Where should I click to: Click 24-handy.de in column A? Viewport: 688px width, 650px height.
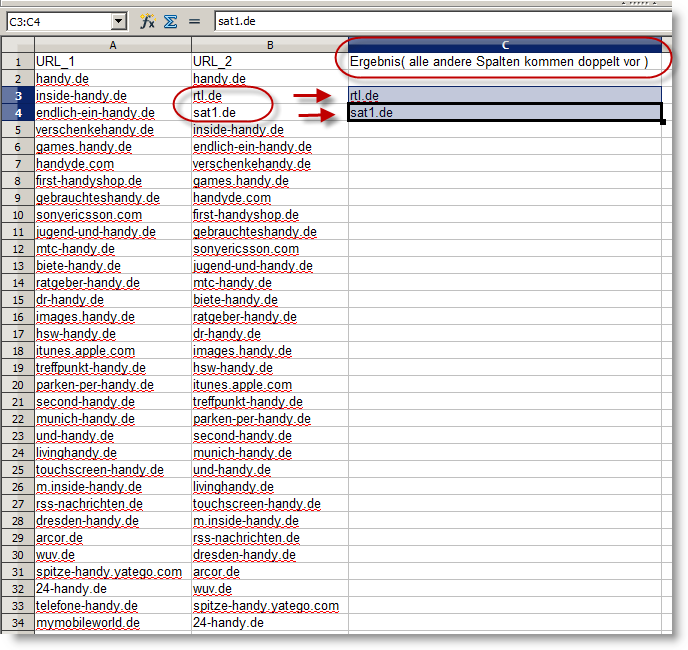(x=113, y=589)
